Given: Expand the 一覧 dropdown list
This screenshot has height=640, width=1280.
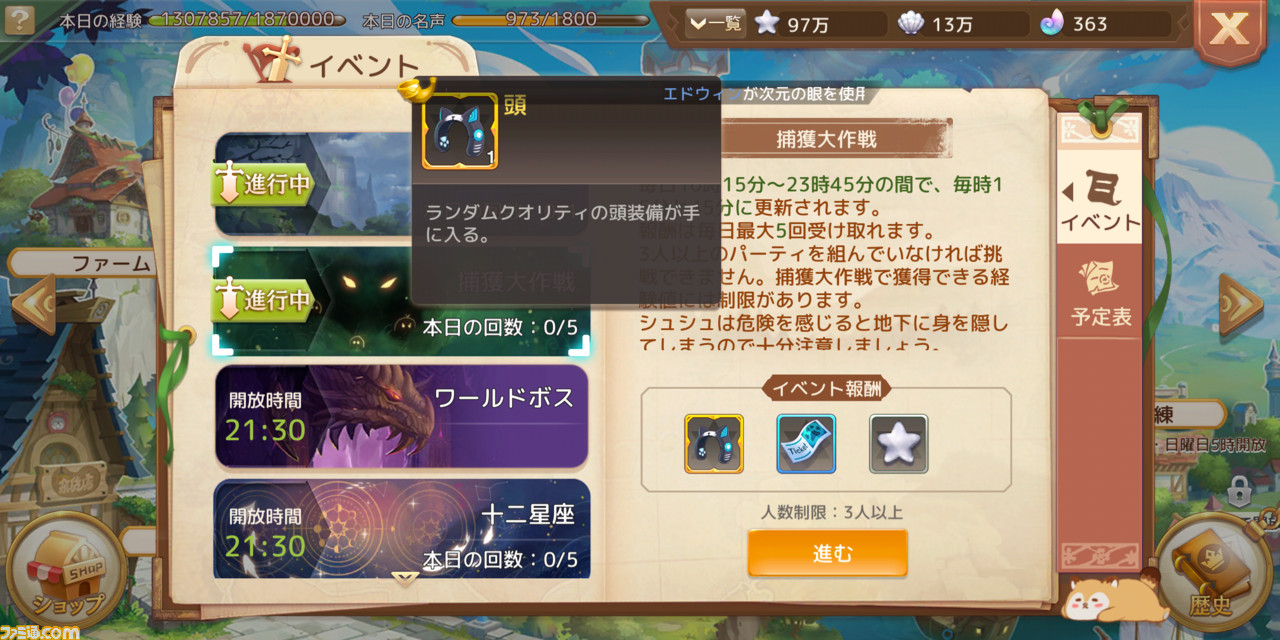Looking at the screenshot, I should pos(715,23).
